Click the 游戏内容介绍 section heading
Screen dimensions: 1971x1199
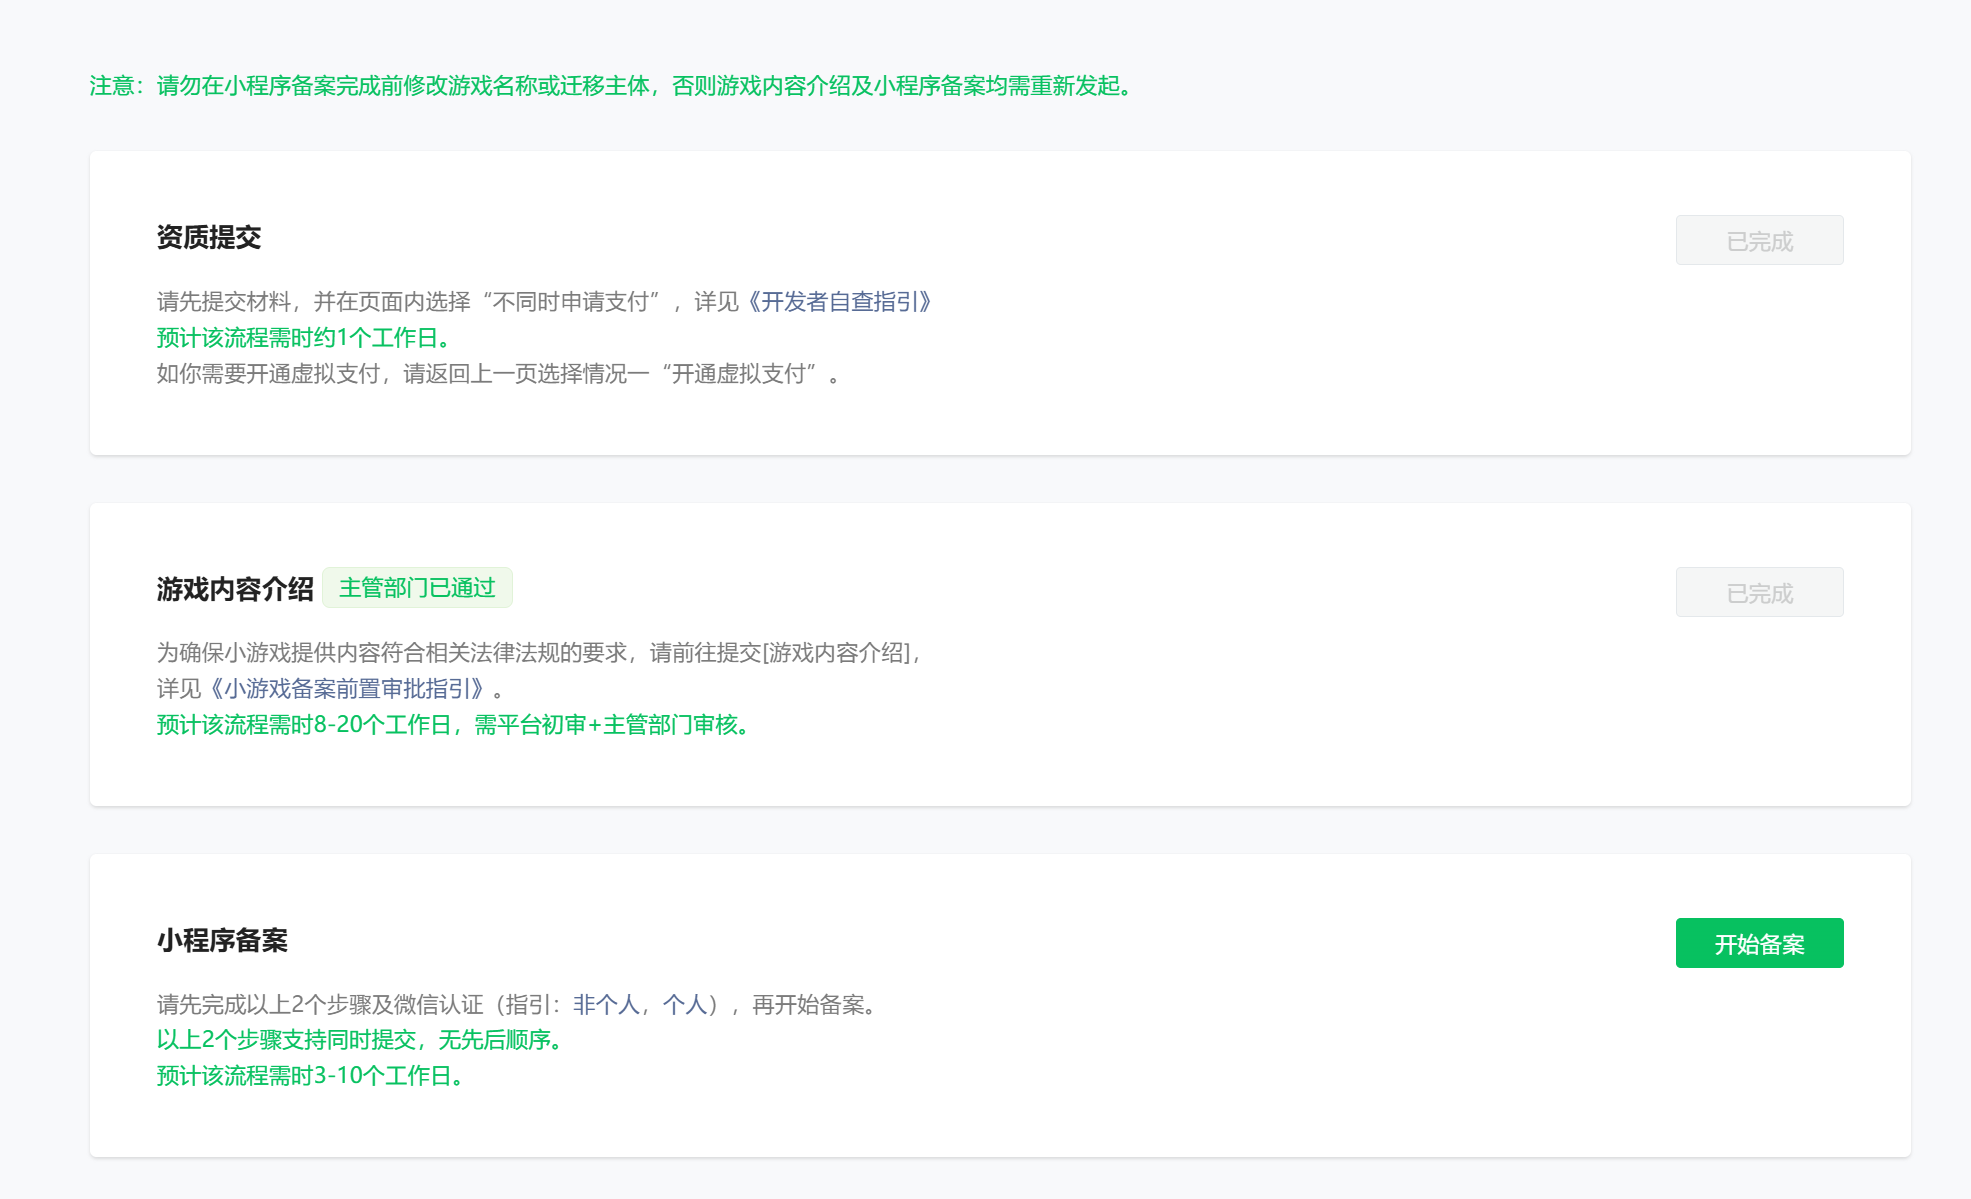[235, 590]
